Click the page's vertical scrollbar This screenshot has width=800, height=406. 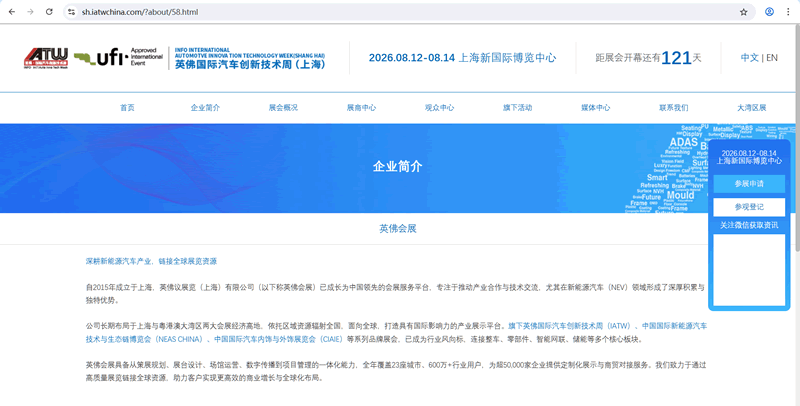tap(795, 200)
